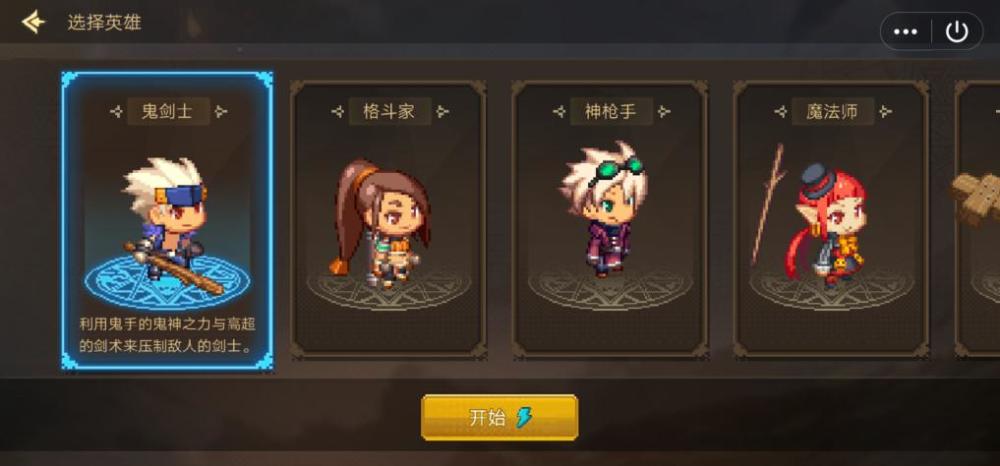The width and height of the screenshot is (1000, 466).
Task: Click the 魔法师 name label
Action: (832, 112)
